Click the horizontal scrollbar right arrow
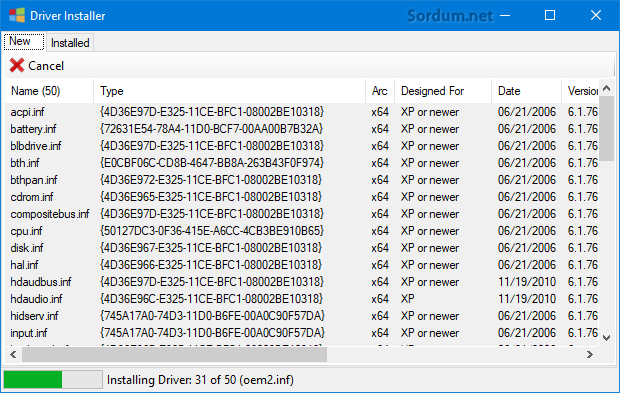 [590, 354]
